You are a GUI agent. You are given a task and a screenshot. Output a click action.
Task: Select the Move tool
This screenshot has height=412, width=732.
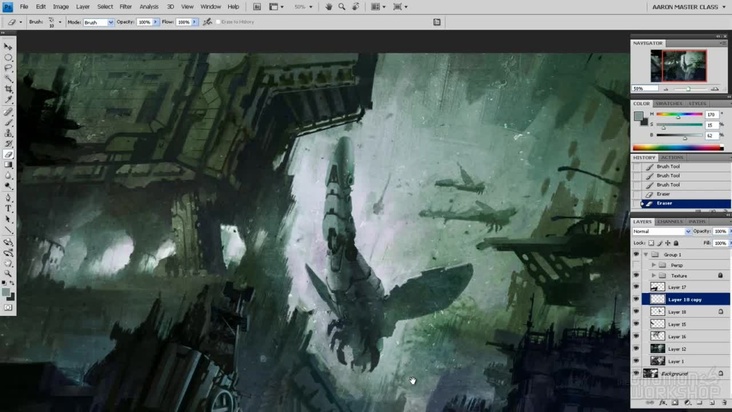click(x=8, y=47)
